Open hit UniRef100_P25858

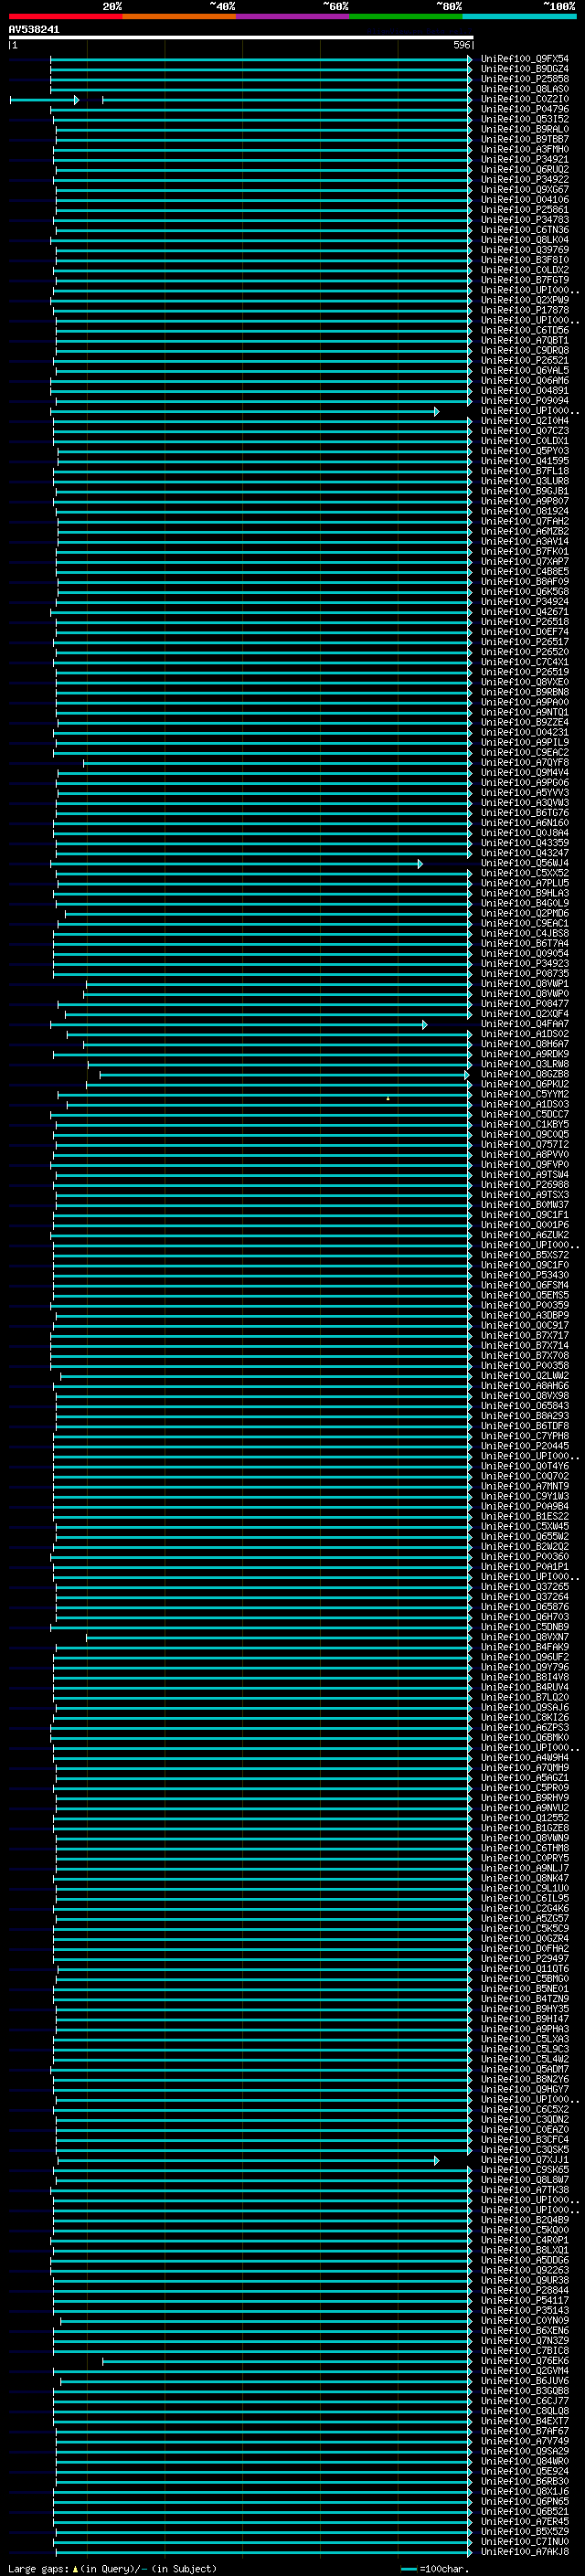(x=525, y=79)
